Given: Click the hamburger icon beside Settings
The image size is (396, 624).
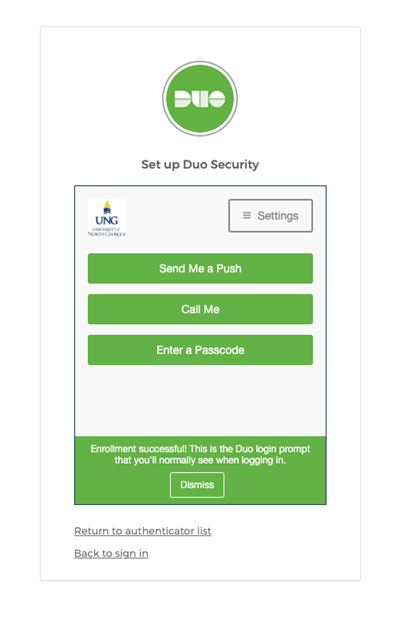Looking at the screenshot, I should click(247, 215).
